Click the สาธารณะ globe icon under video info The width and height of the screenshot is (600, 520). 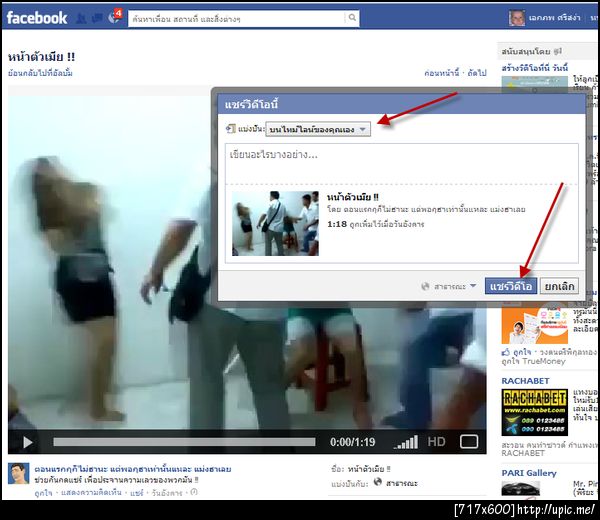pyautogui.click(x=378, y=482)
